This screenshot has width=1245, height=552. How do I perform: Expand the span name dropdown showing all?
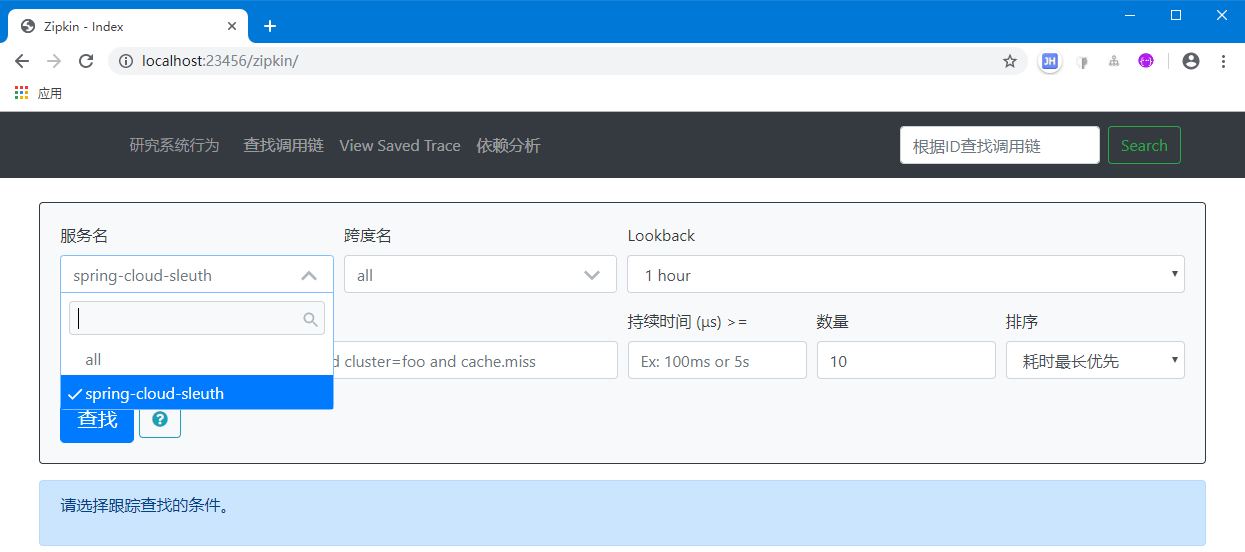point(480,275)
